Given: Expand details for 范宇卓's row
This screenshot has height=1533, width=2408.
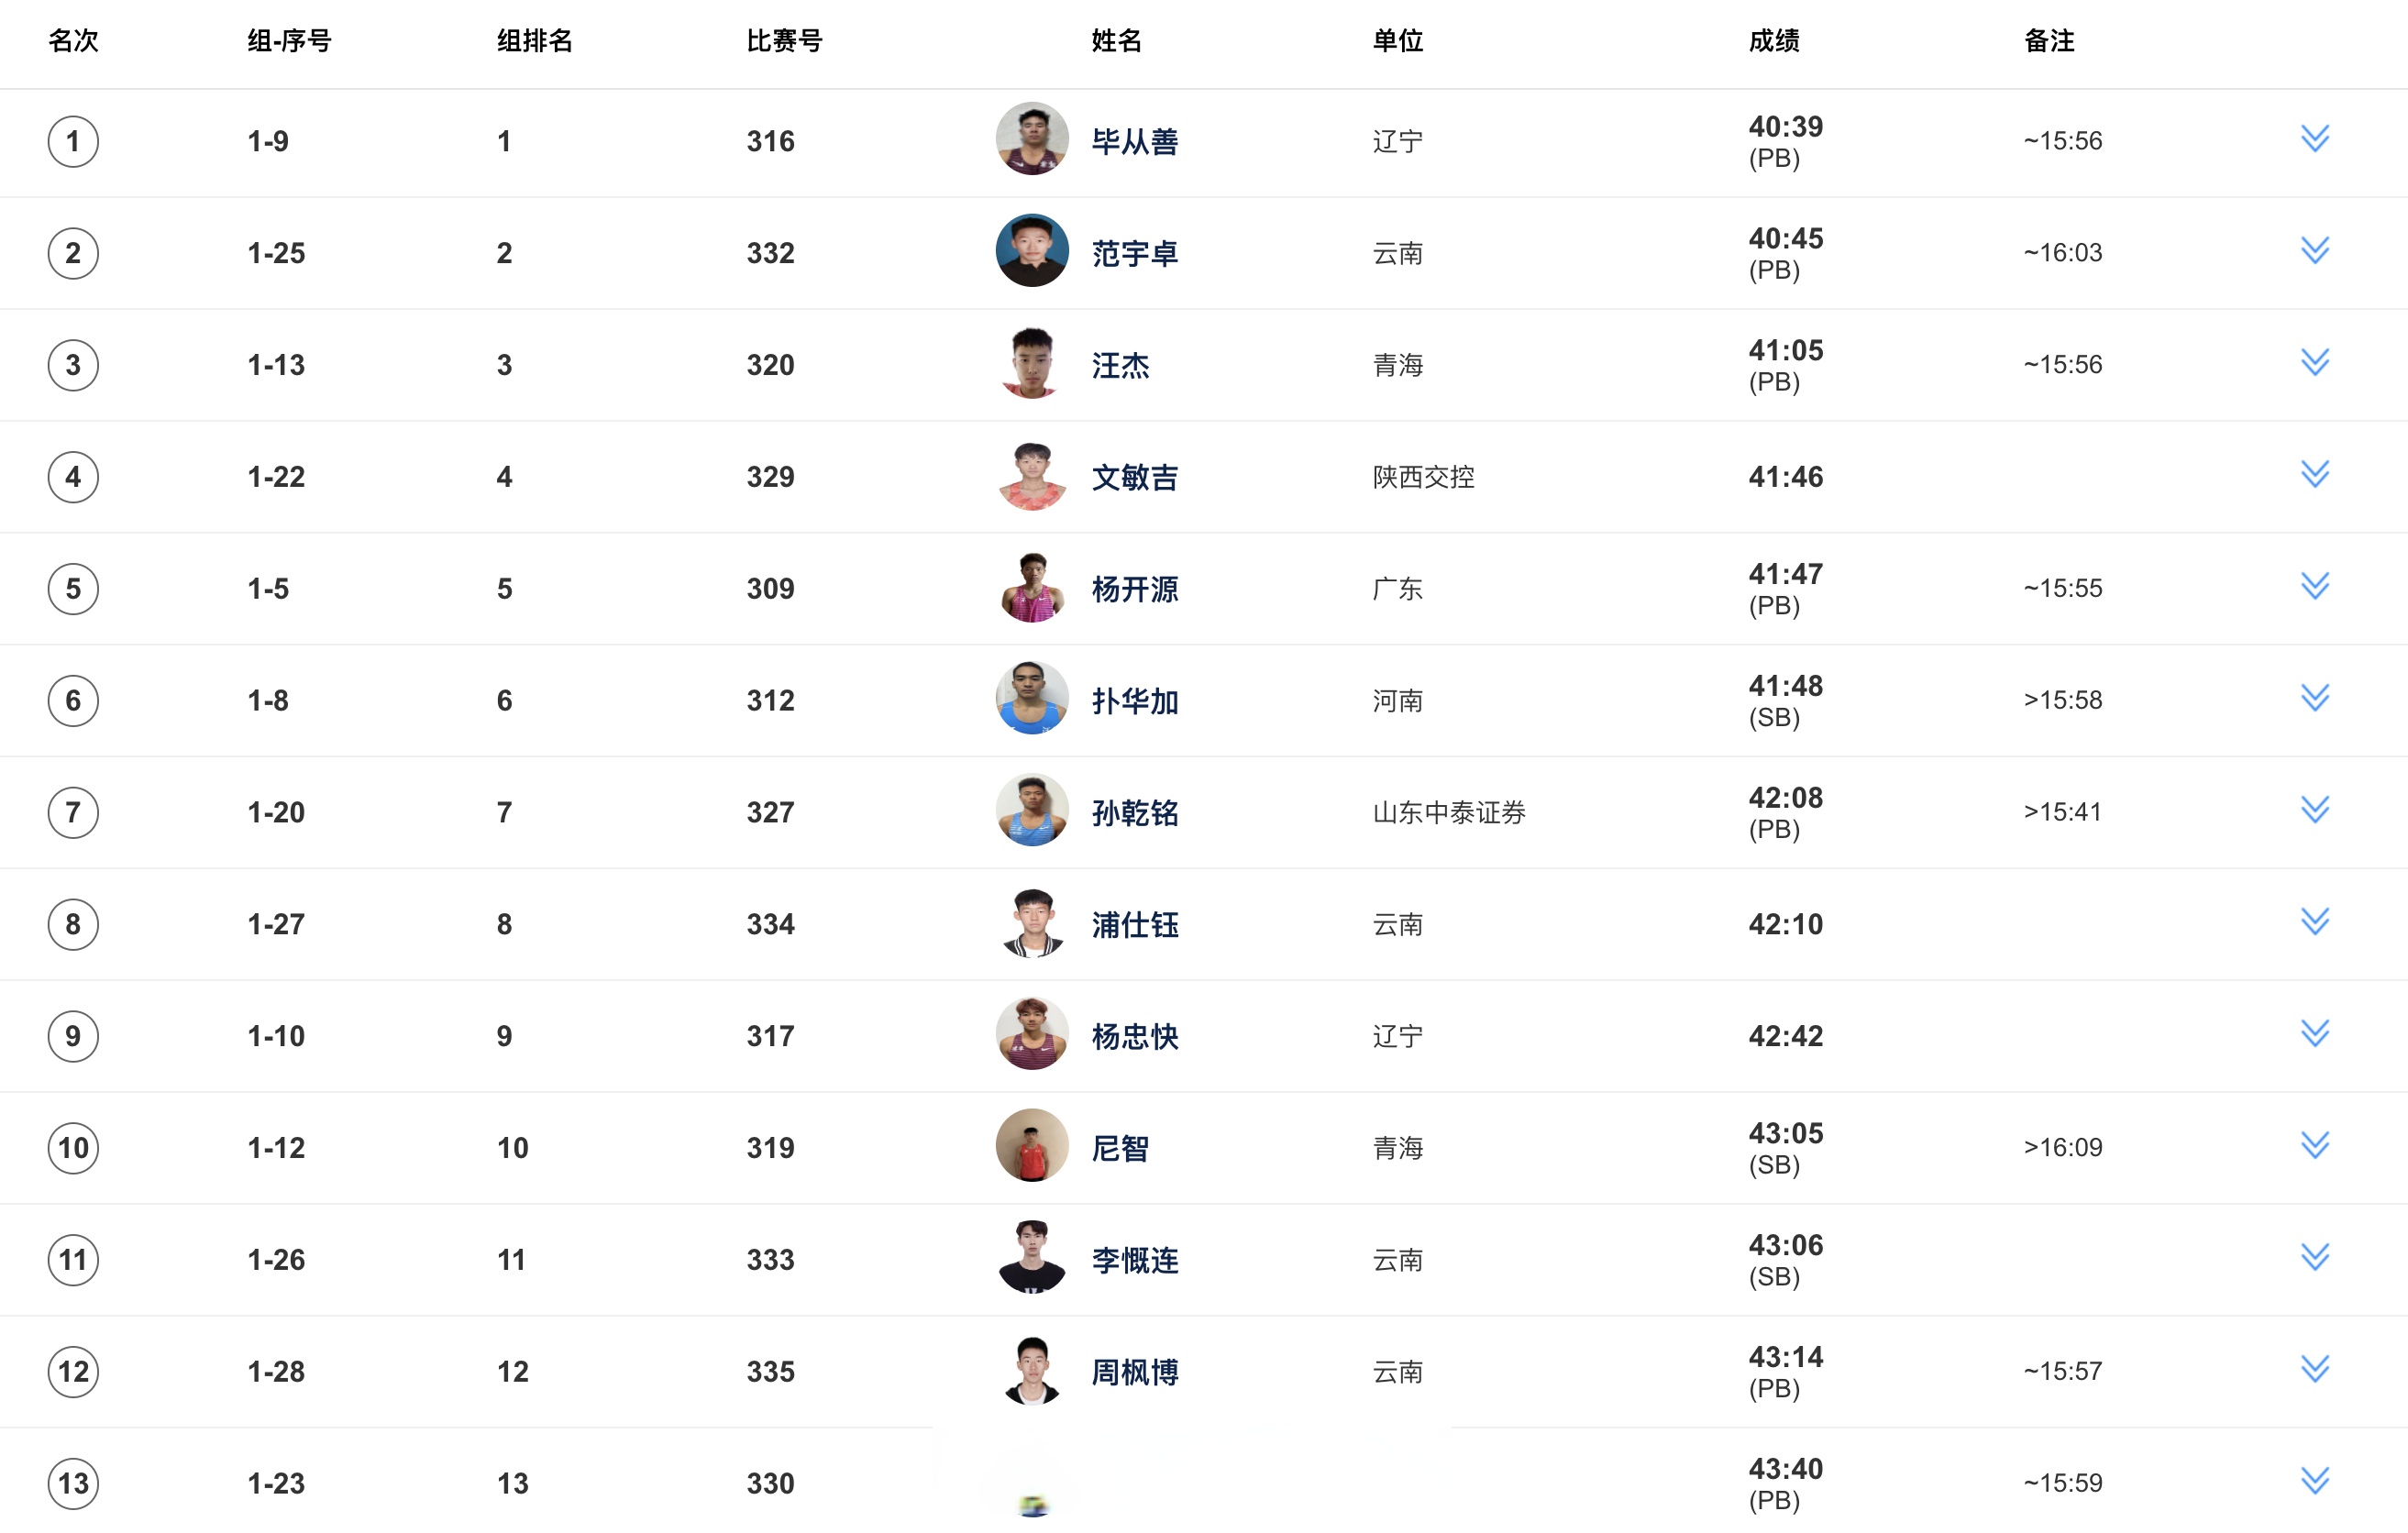Looking at the screenshot, I should click(2314, 251).
